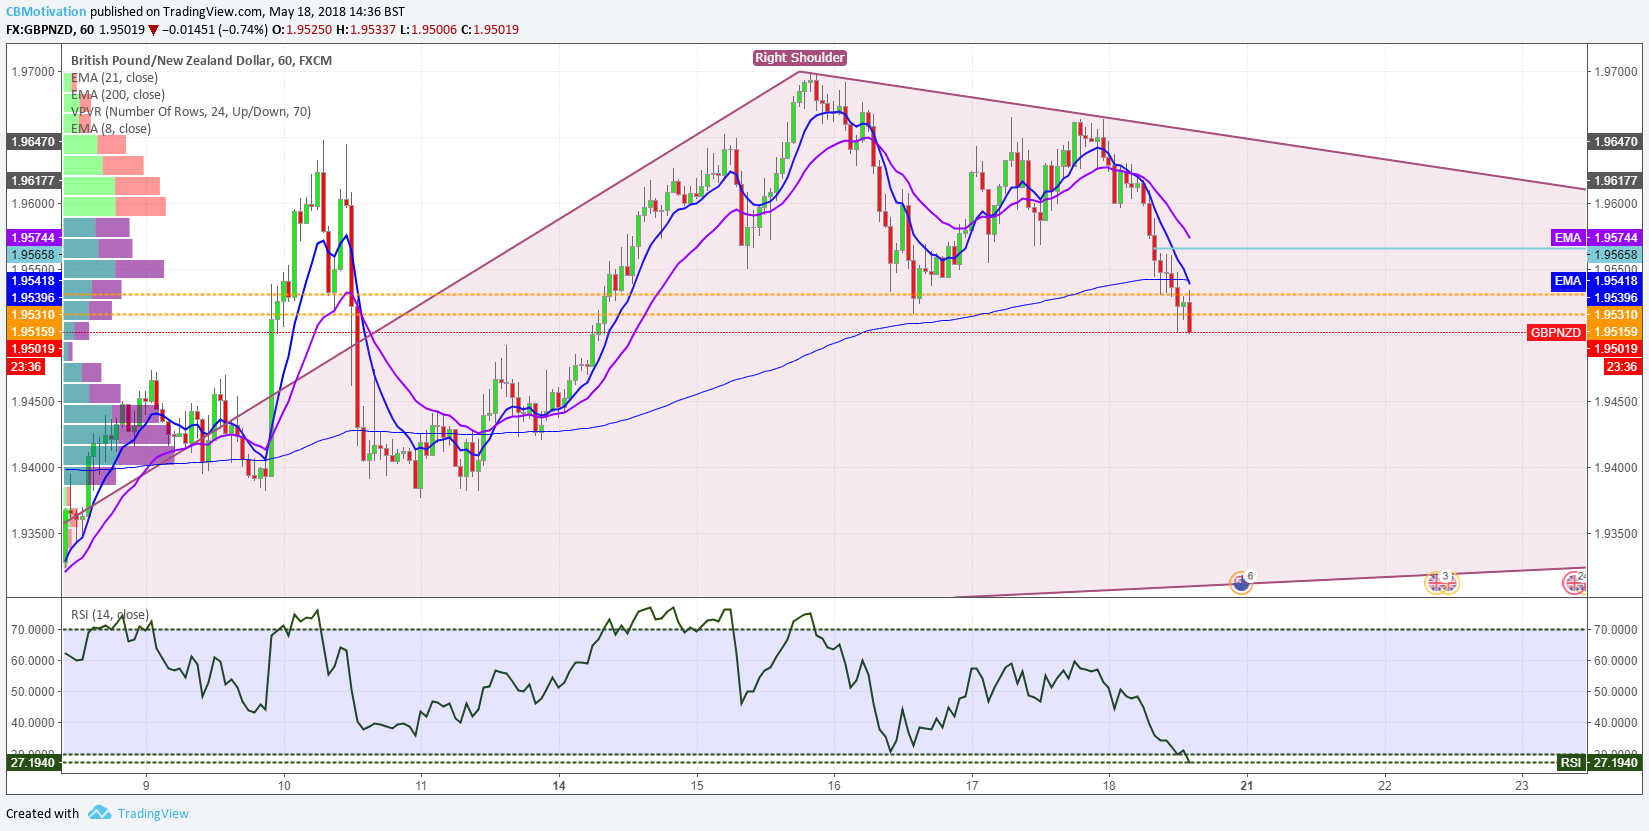Click the 1.94500 level on left price axis
Viewport: 1649px width, 831px height.
coord(33,402)
